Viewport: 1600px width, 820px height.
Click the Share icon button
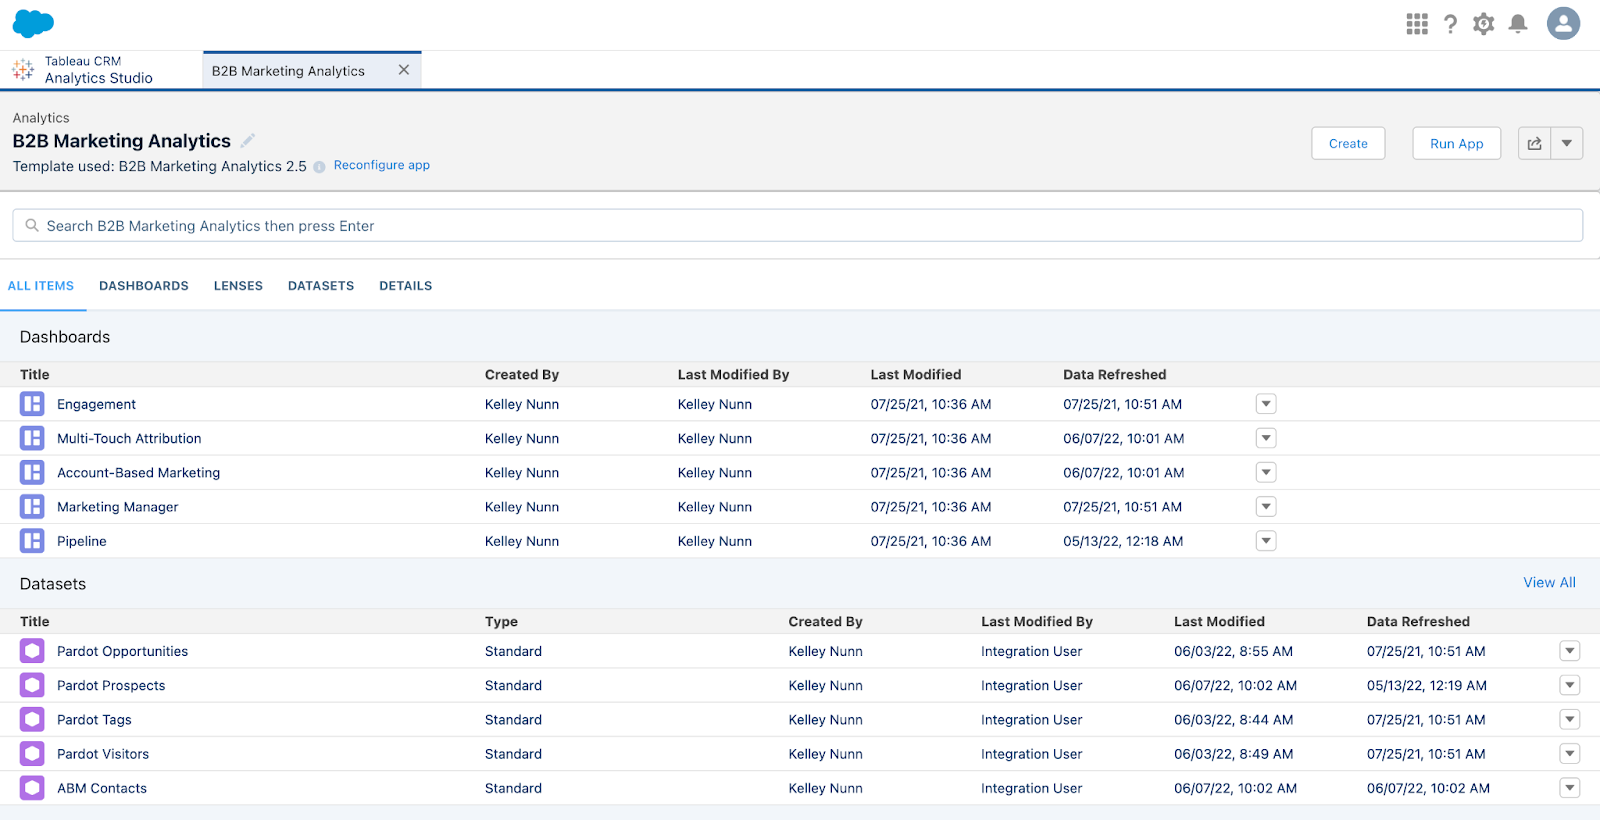(1534, 144)
